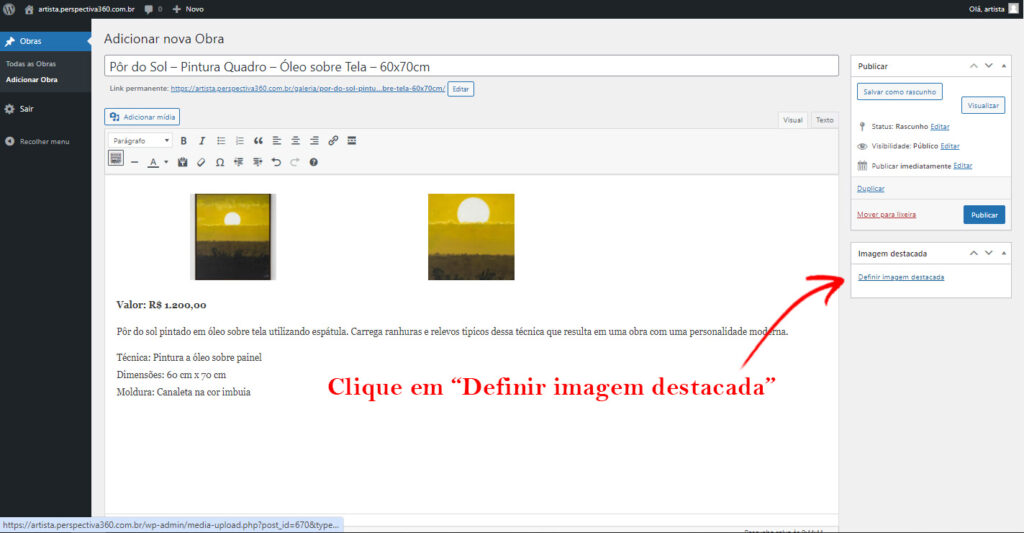Open the text color picker arrow
Viewport: 1024px width, 533px height.
166,162
